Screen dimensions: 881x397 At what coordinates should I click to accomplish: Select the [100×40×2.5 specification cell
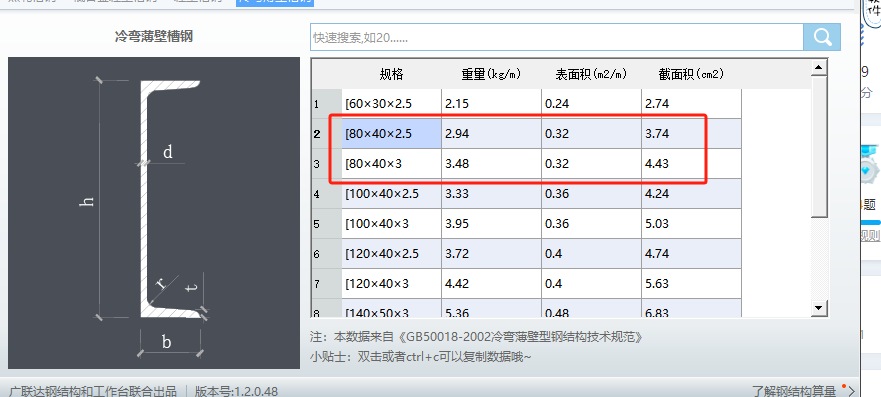(392, 194)
